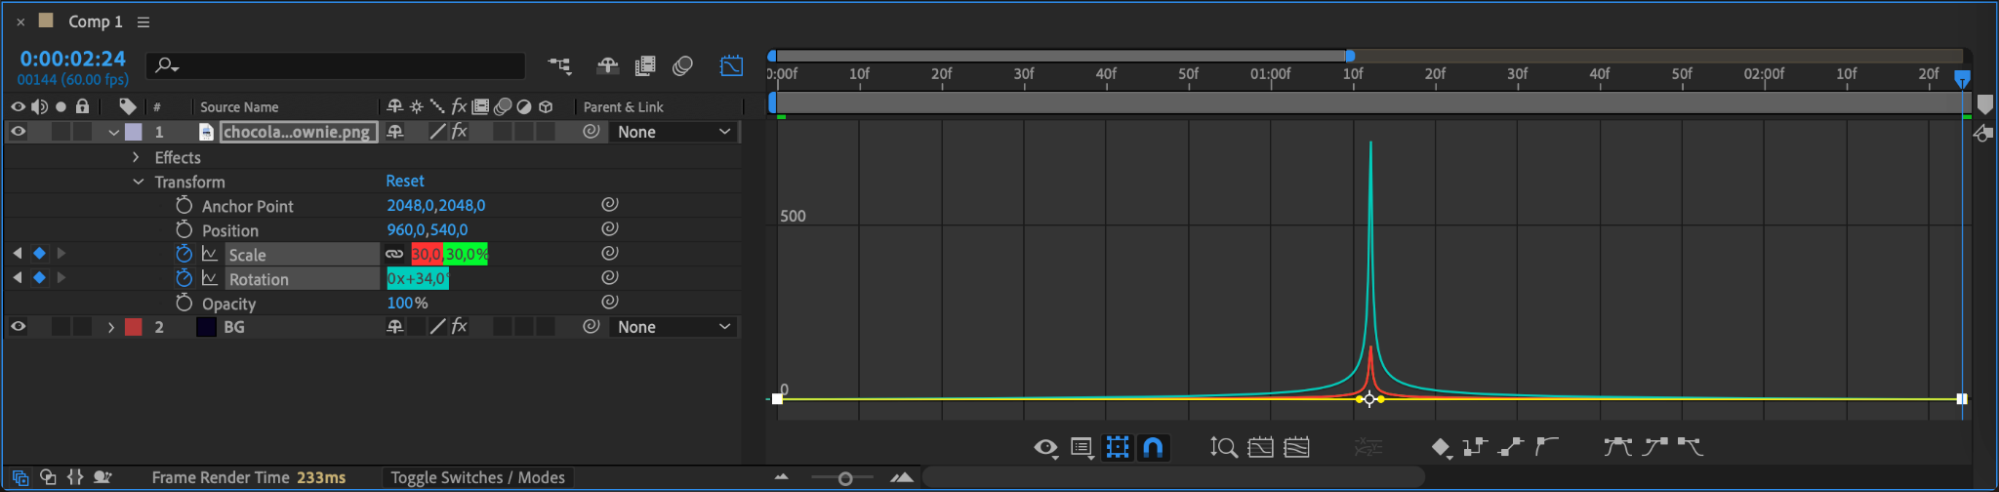Click the Source Name column header
The image size is (1999, 492).
(x=239, y=107)
